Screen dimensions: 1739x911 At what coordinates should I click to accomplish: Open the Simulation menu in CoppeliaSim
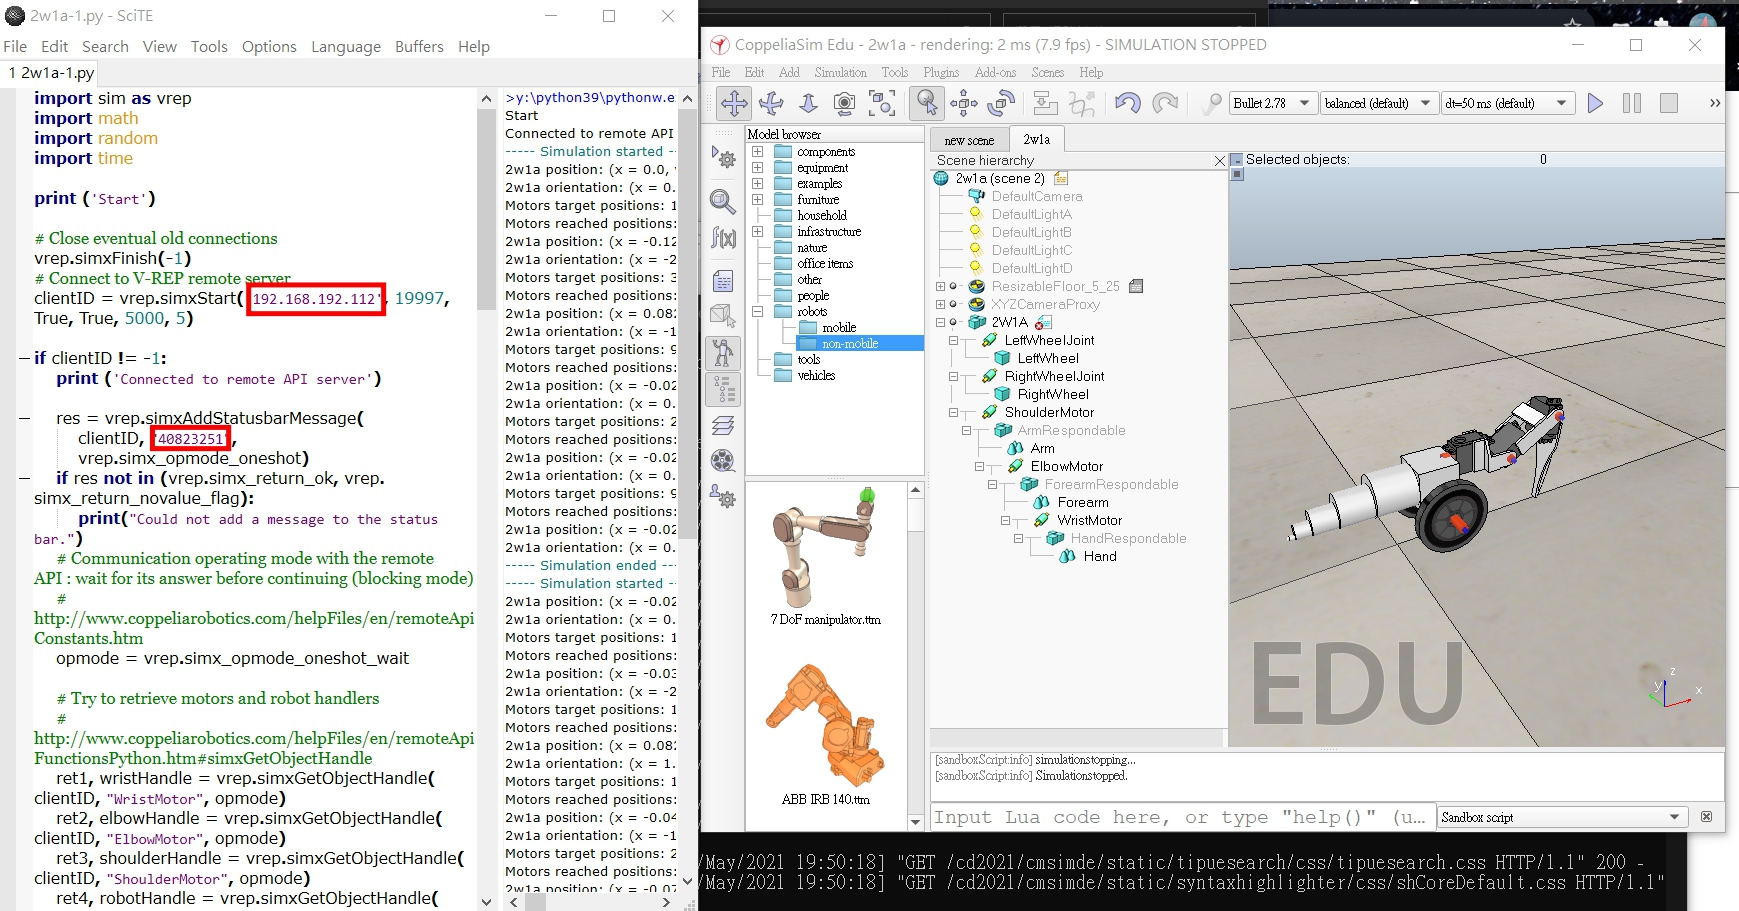coord(840,72)
